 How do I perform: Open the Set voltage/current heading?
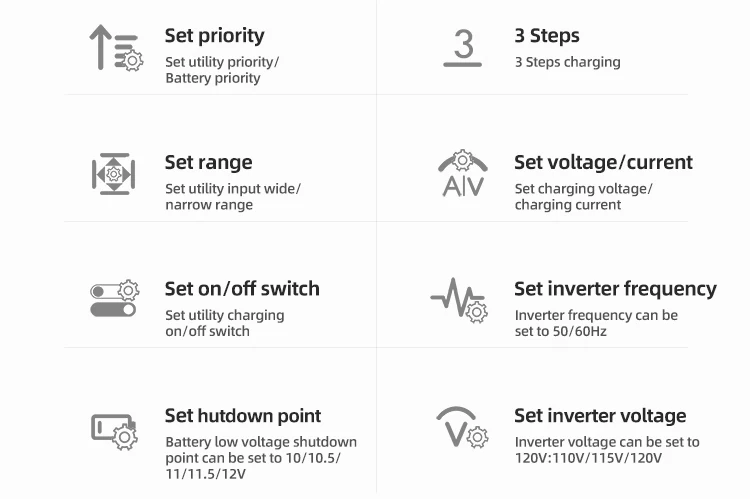pyautogui.click(x=603, y=163)
